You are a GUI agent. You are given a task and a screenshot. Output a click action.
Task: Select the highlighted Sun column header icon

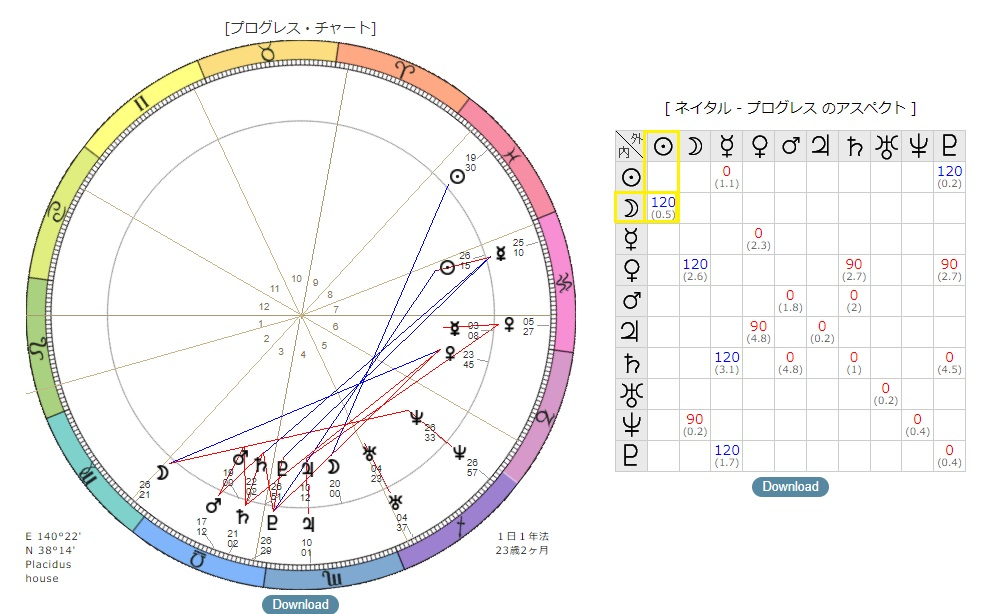point(663,146)
